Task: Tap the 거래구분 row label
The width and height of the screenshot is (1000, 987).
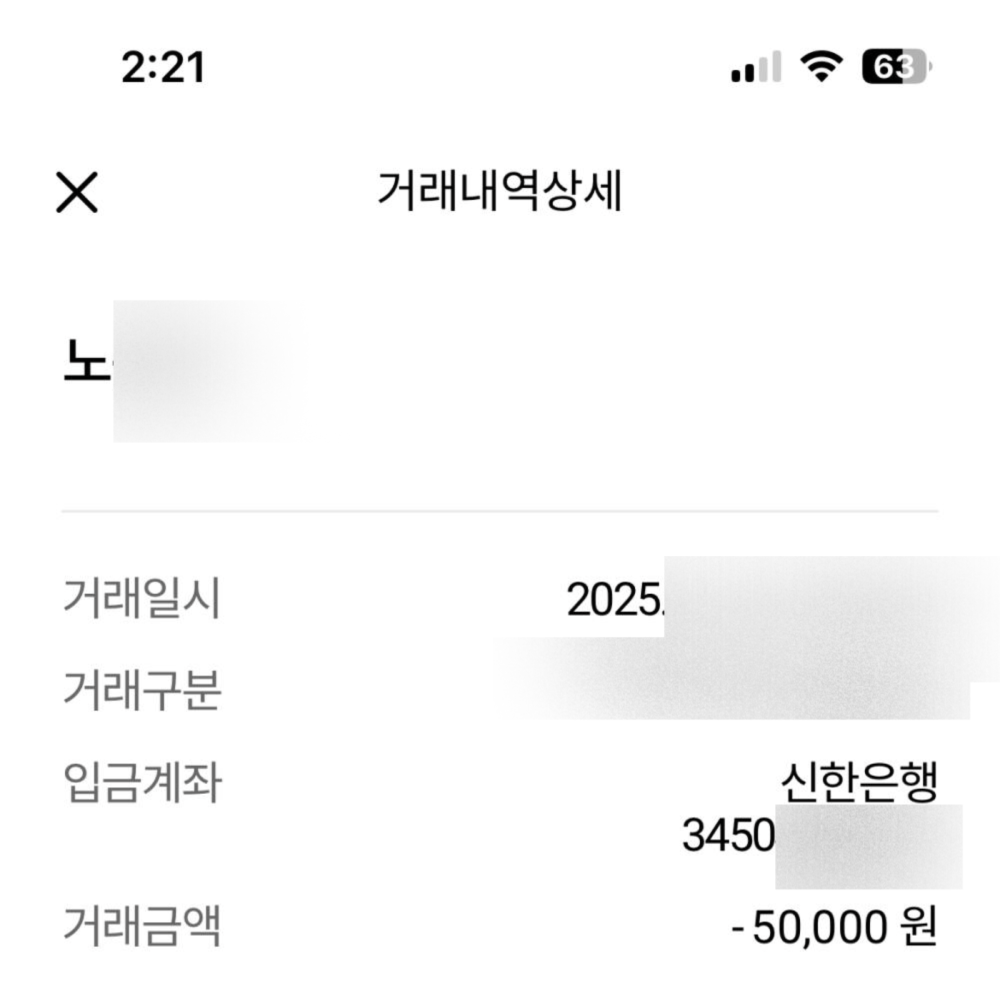Action: tap(141, 690)
